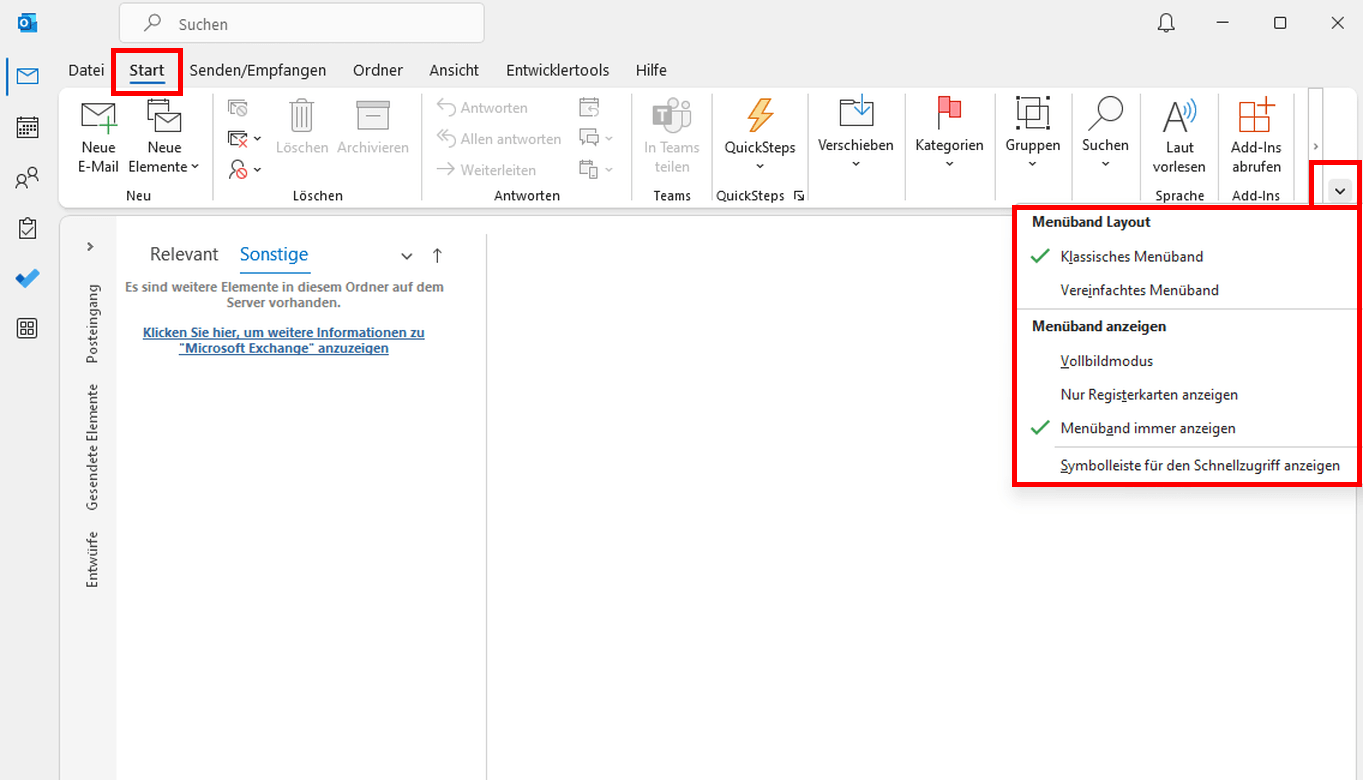Show the Relevant inbox tab
The width and height of the screenshot is (1363, 780).
(184, 255)
